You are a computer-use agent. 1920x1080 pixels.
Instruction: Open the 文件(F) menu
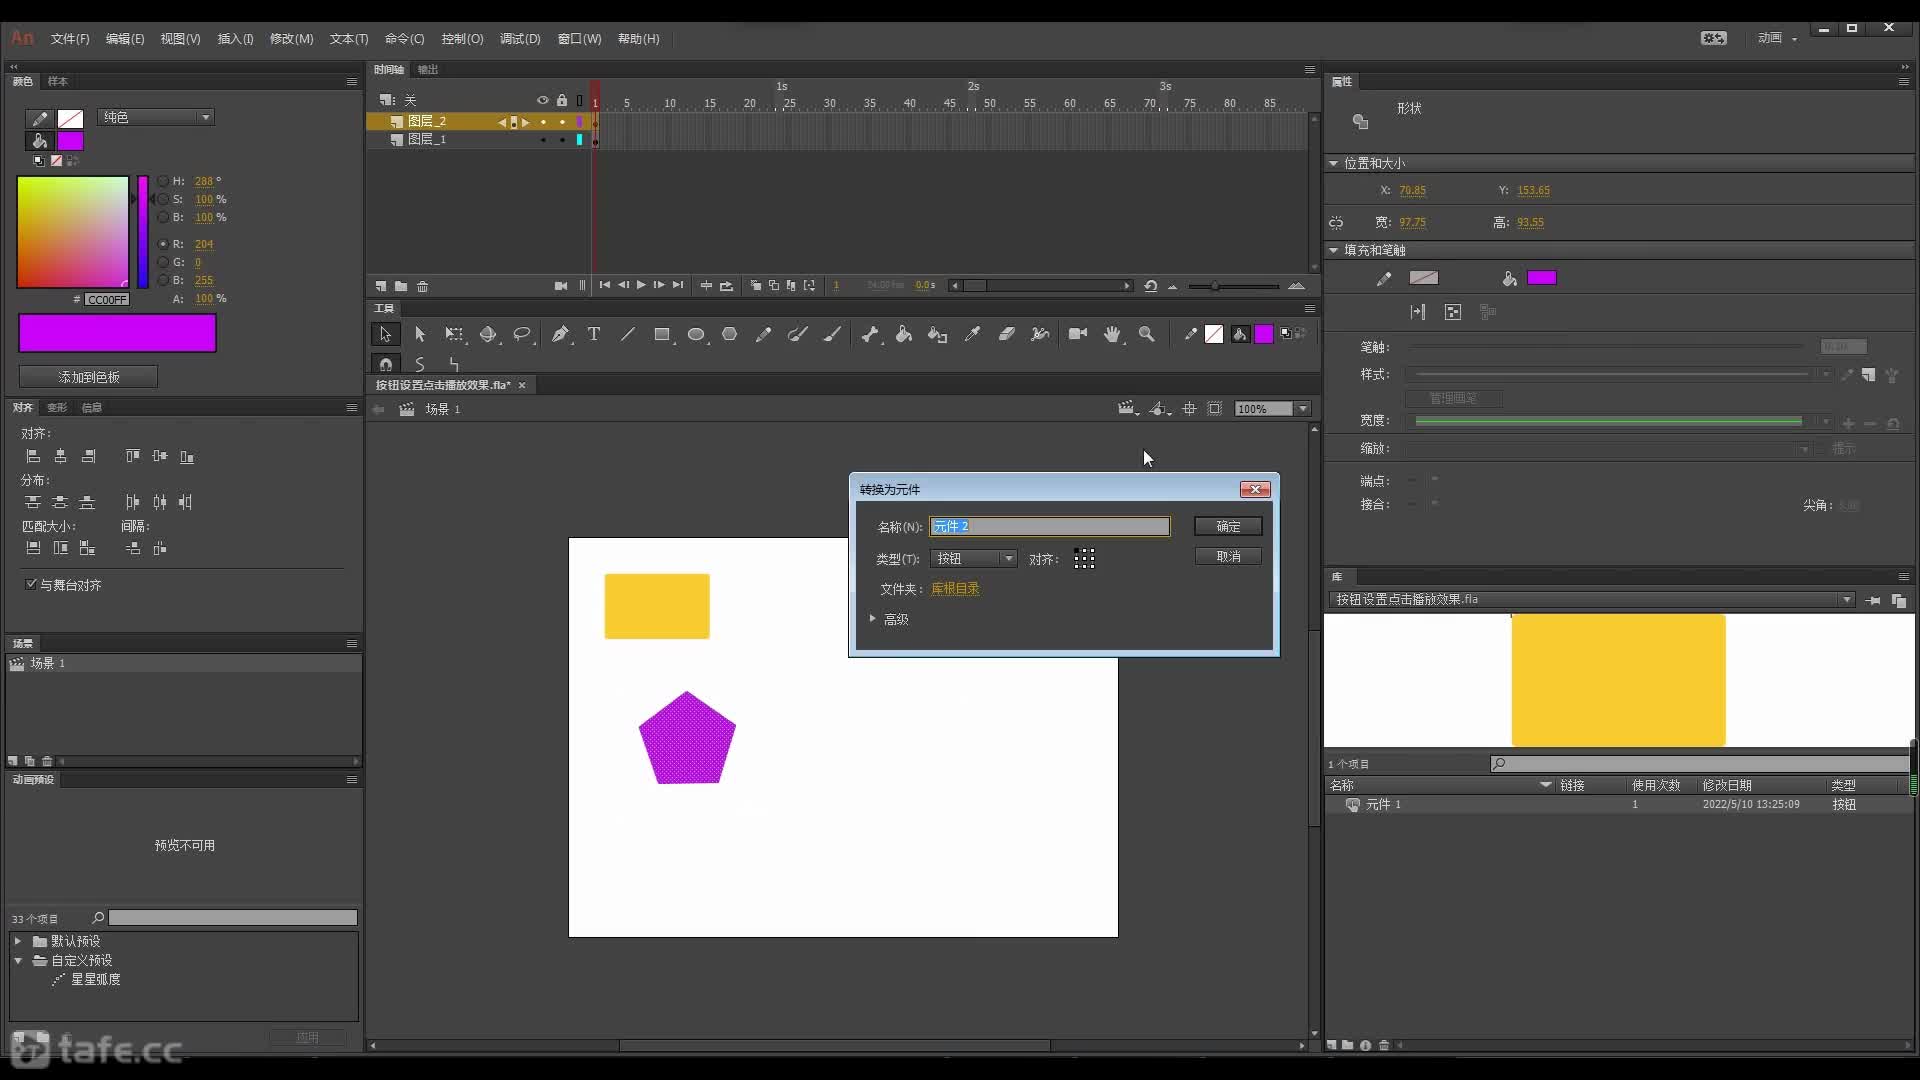tap(70, 39)
